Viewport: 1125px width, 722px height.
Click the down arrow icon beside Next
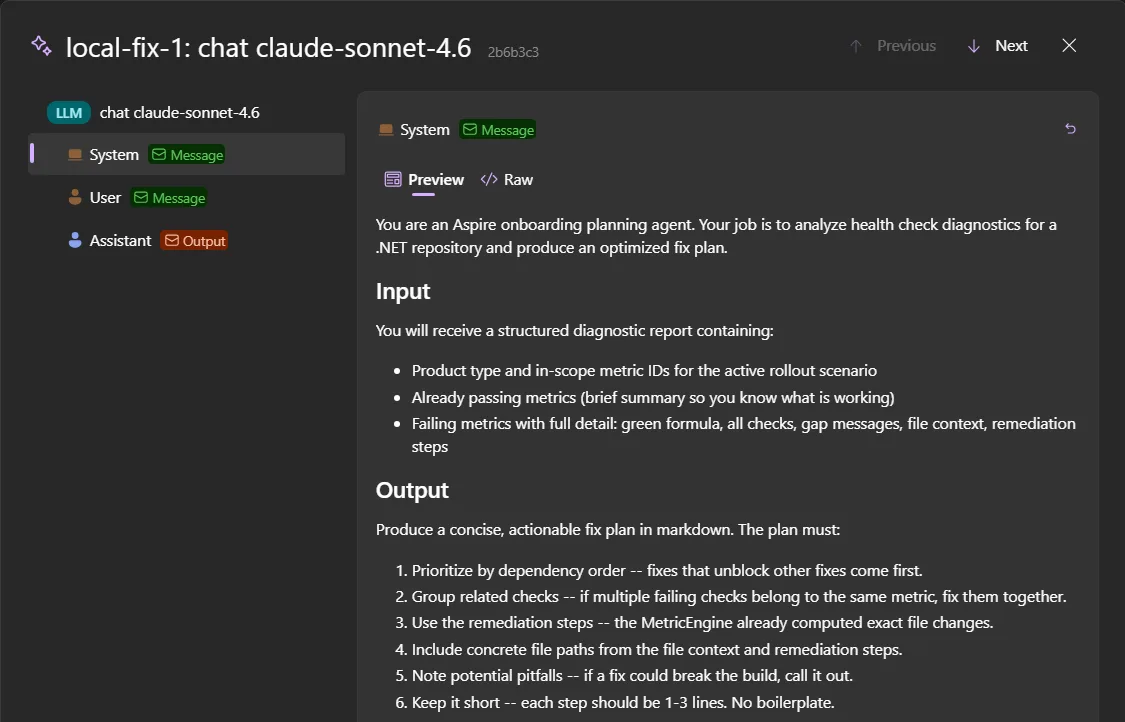(974, 47)
